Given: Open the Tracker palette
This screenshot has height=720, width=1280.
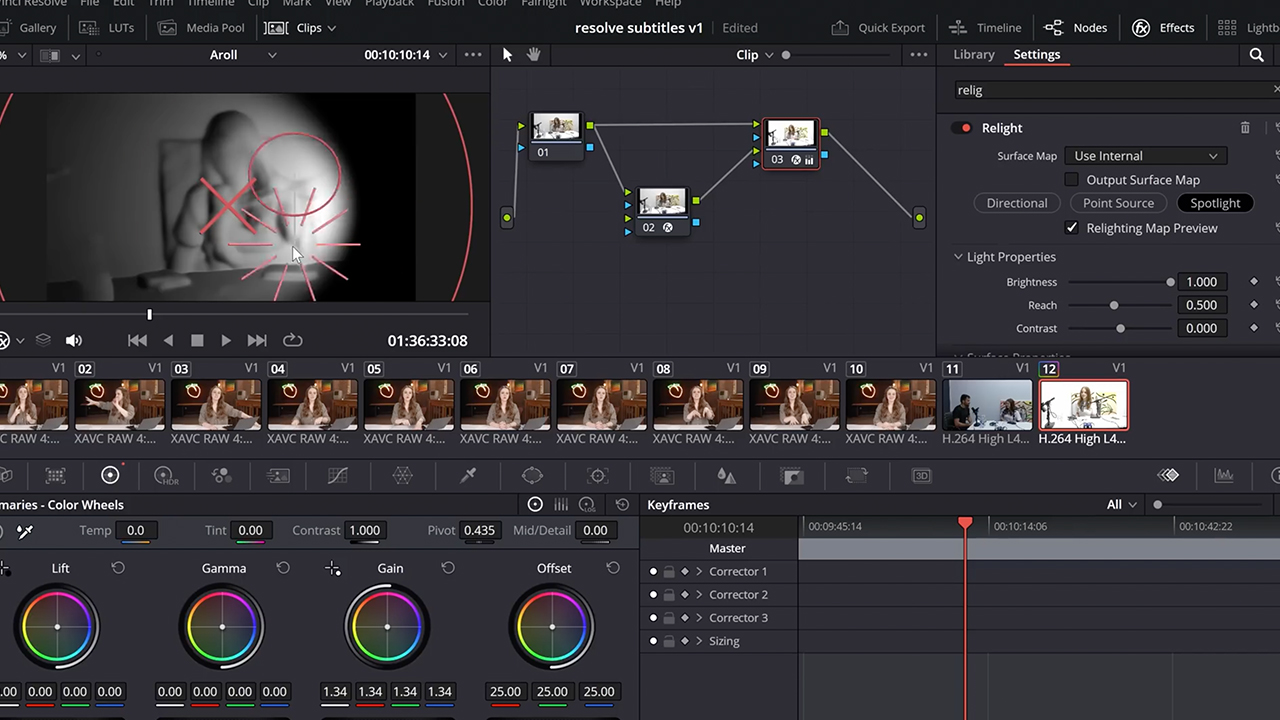Looking at the screenshot, I should pos(598,476).
